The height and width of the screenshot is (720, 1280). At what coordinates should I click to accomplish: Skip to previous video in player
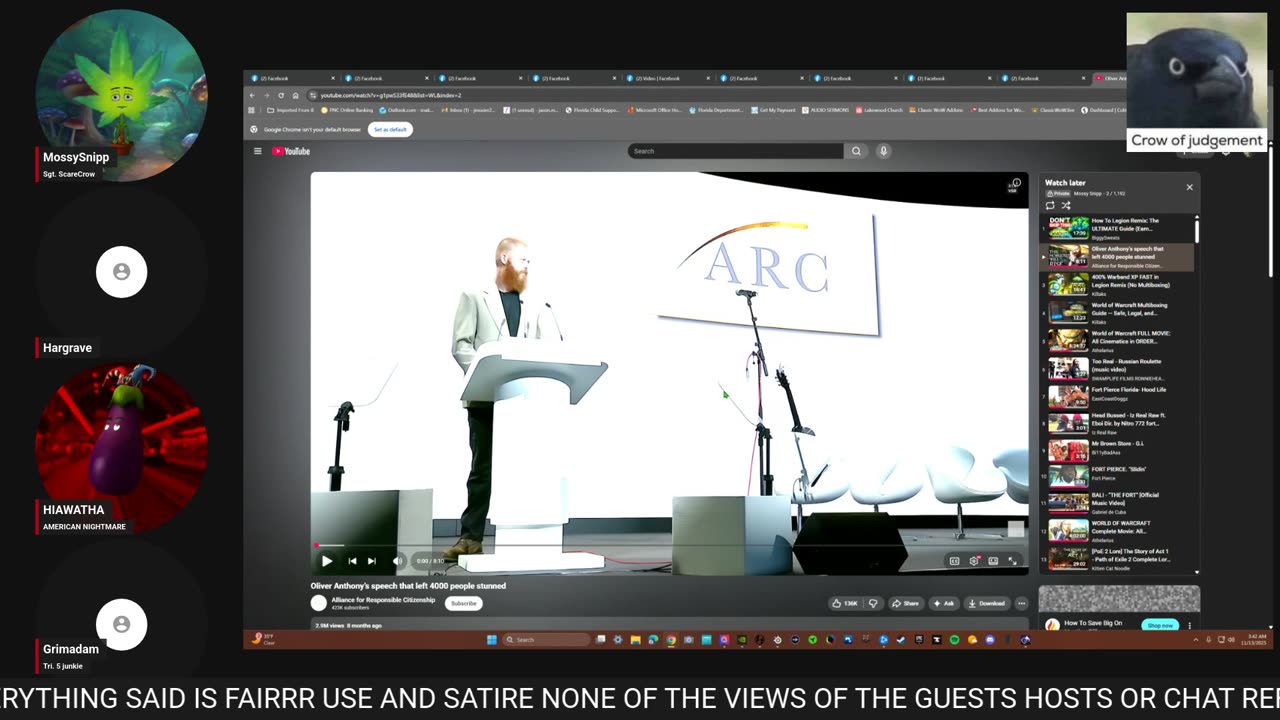coord(352,561)
